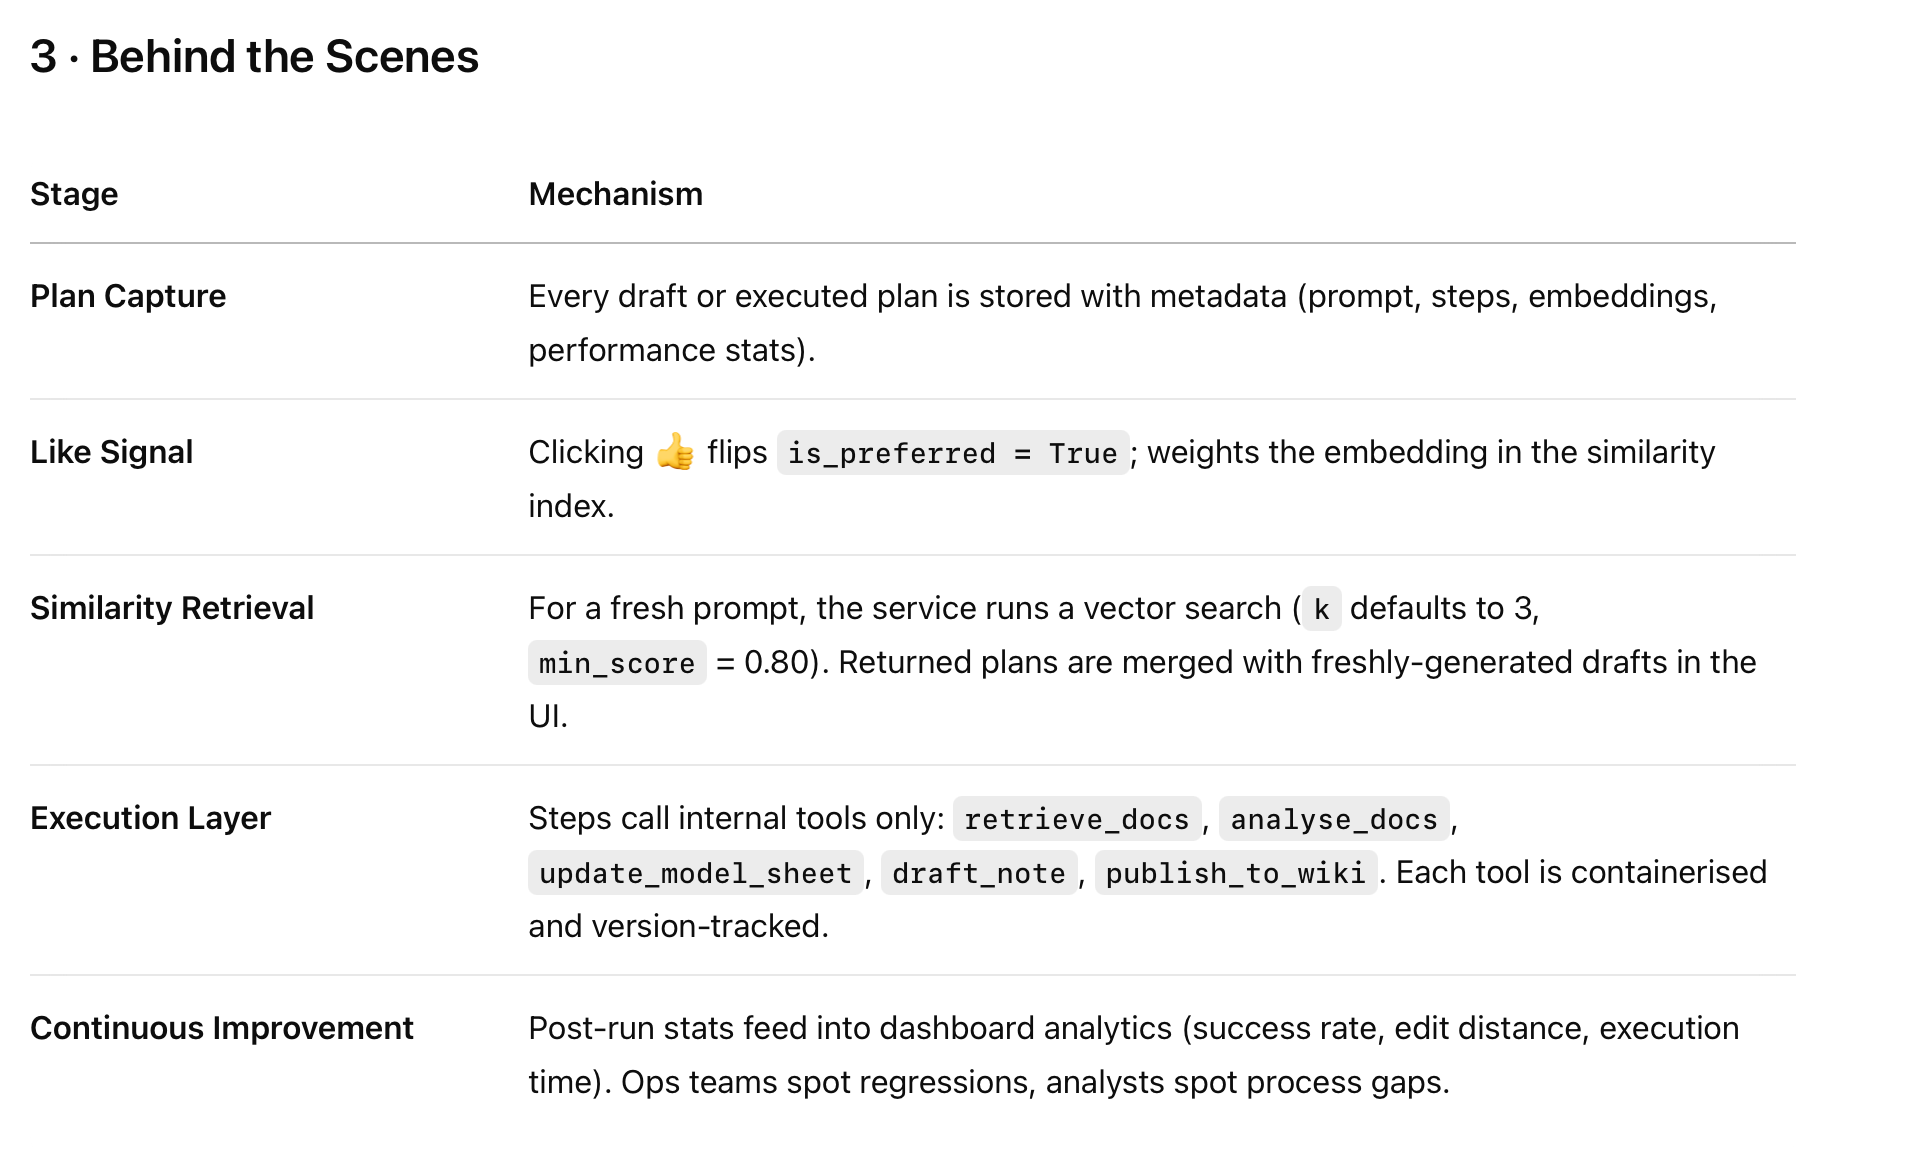Click the draft_note code tag
This screenshot has height=1174, width=1932.
click(979, 873)
